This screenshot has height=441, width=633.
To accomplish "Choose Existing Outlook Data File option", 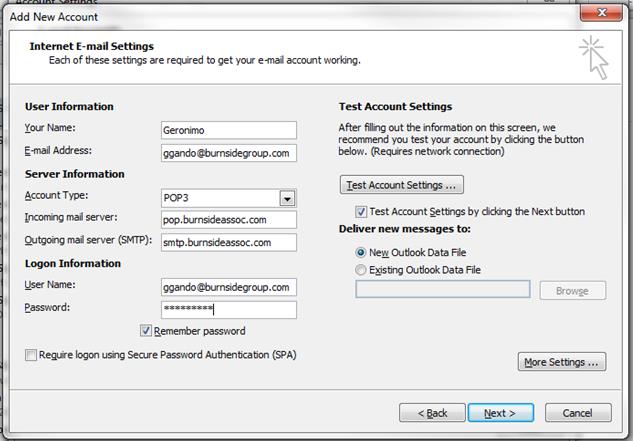I will (x=361, y=270).
